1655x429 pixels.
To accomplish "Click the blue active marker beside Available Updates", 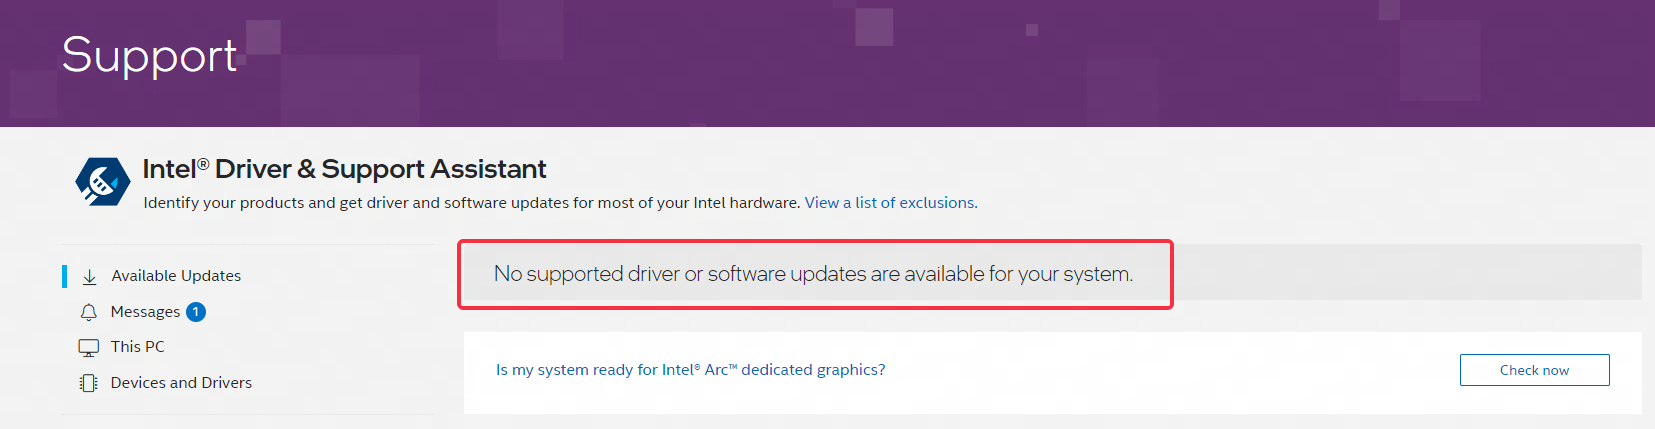I will 65,276.
